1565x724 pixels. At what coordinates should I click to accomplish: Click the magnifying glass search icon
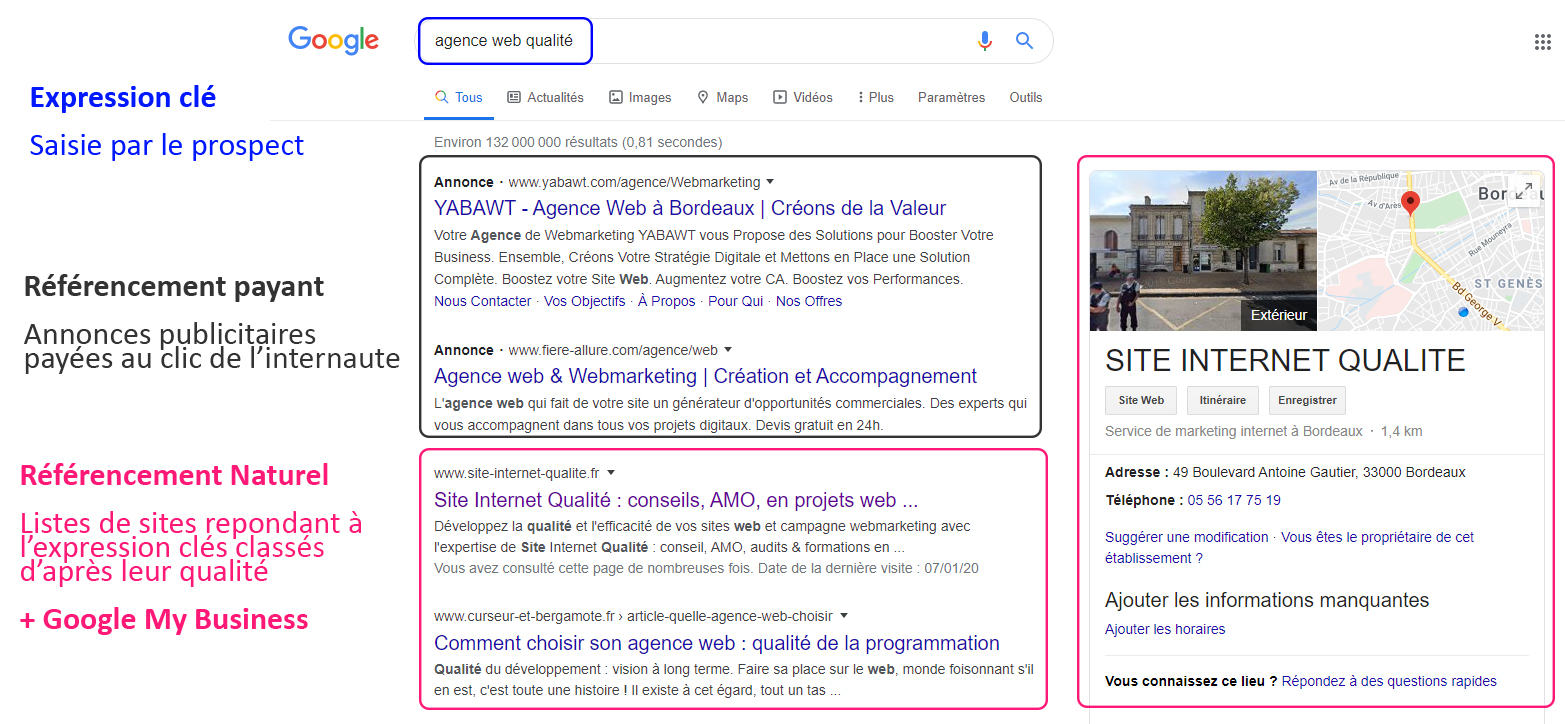coord(1024,41)
